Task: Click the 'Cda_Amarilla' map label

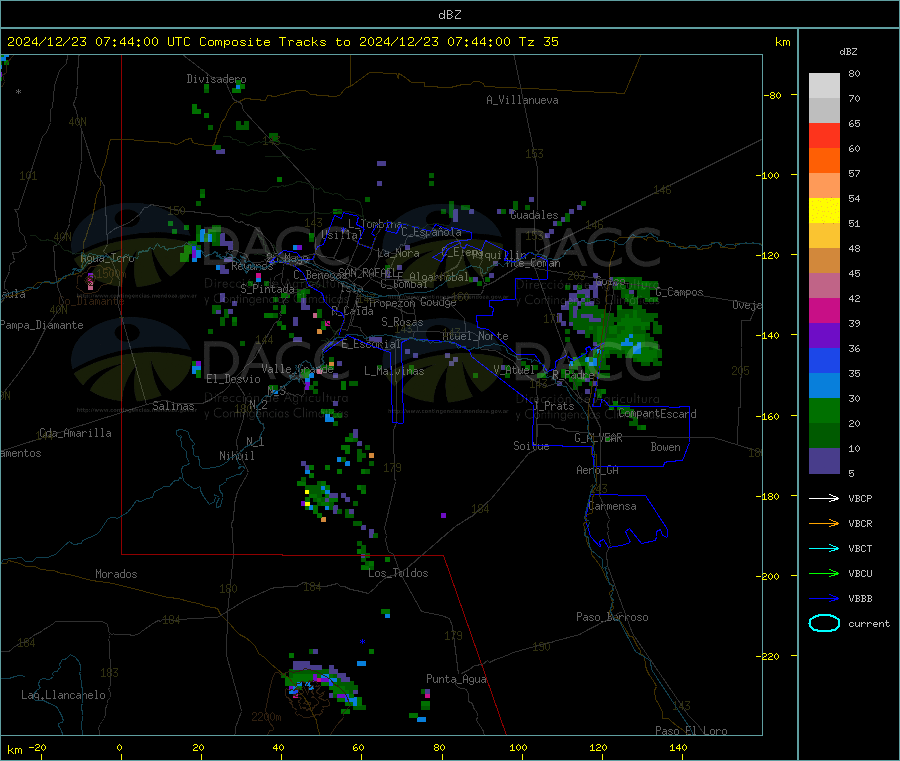Action: [75, 433]
